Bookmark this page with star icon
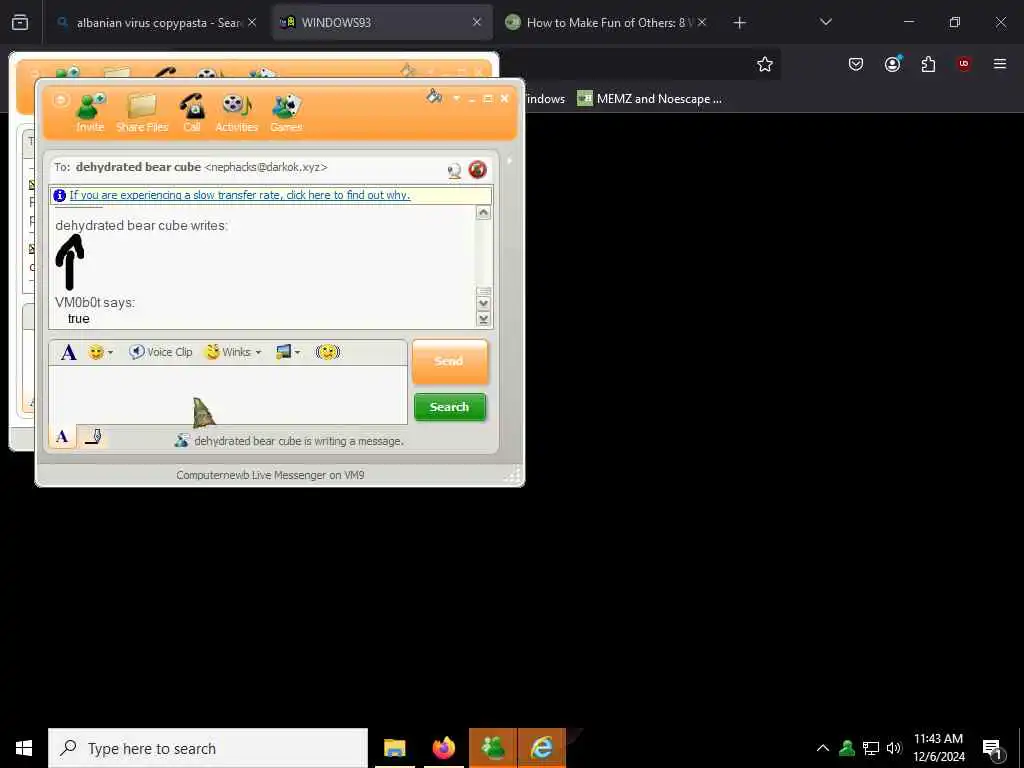 765,64
